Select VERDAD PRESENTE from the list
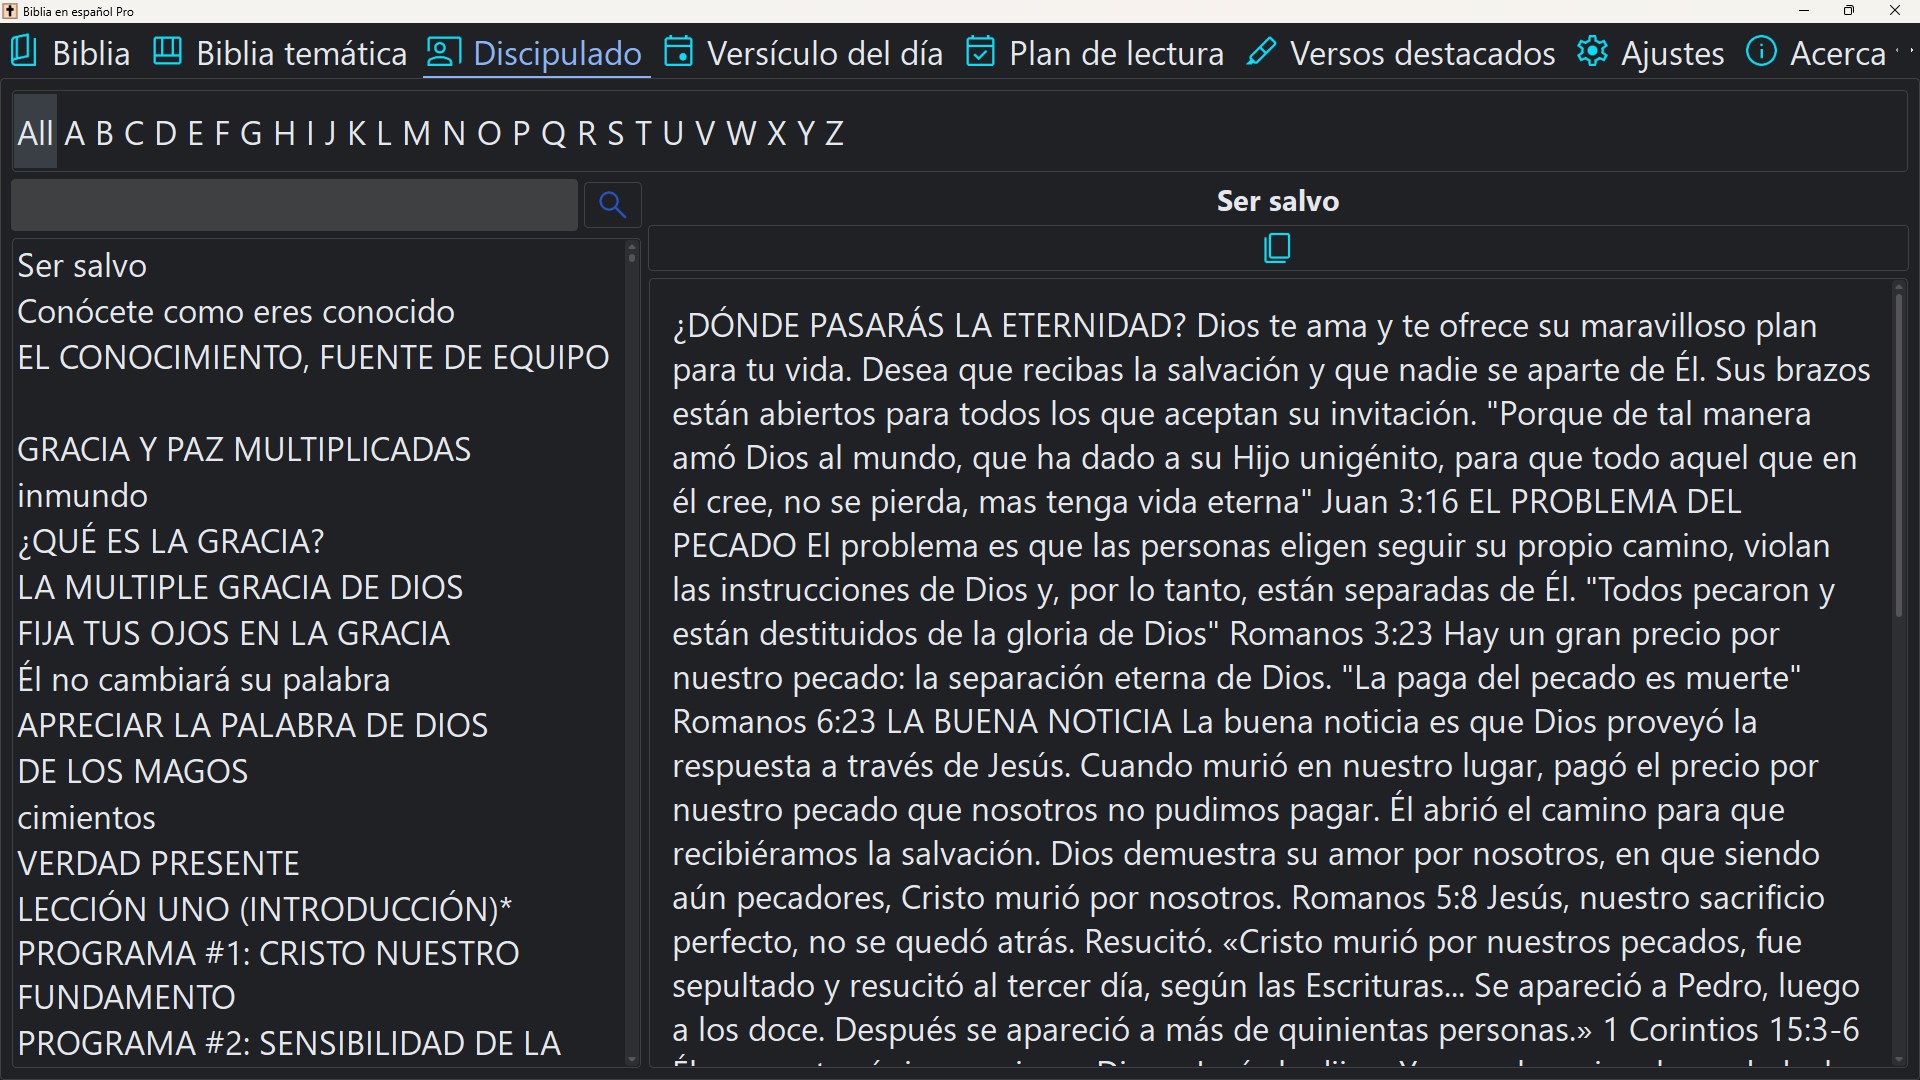The height and width of the screenshot is (1080, 1920). 157,862
